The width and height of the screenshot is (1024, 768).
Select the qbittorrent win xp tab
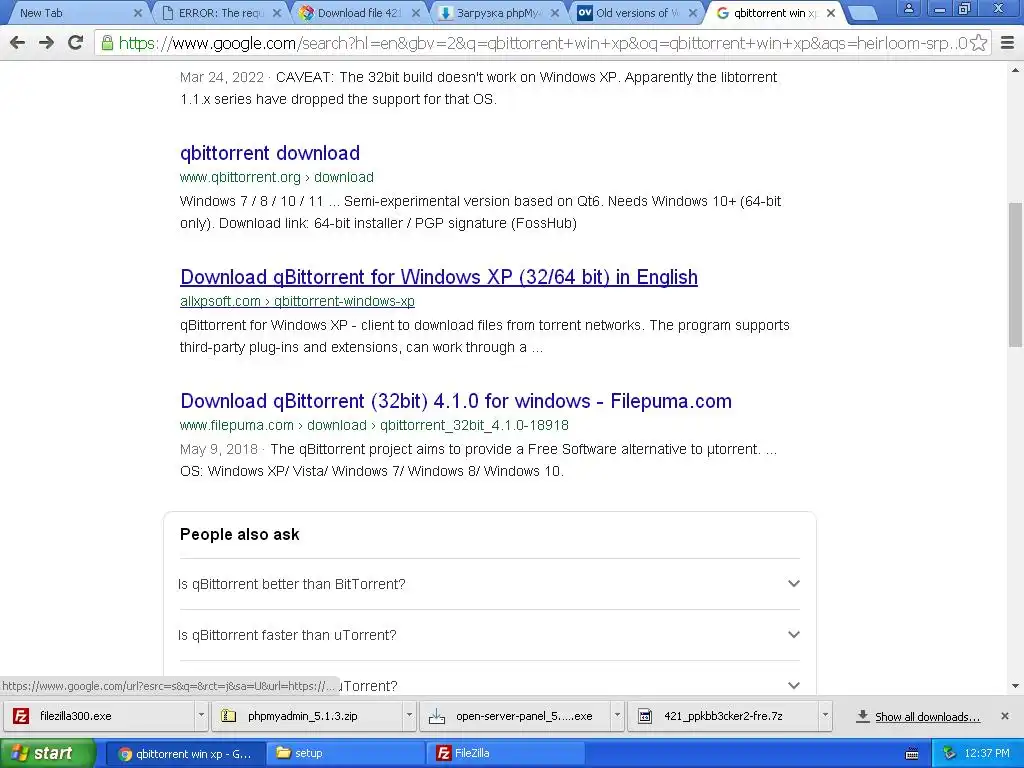tap(775, 13)
